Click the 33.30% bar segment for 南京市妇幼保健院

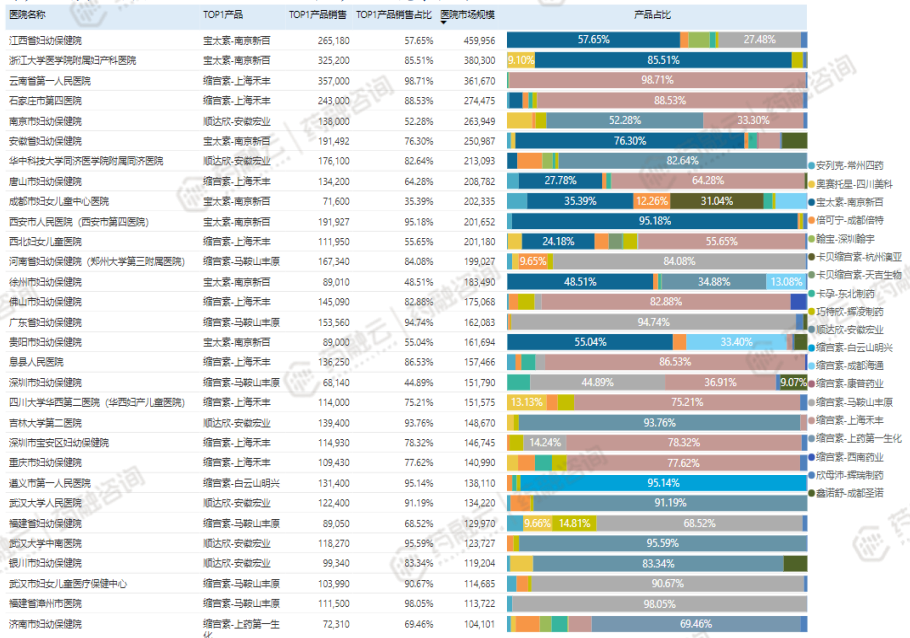pyautogui.click(x=753, y=120)
